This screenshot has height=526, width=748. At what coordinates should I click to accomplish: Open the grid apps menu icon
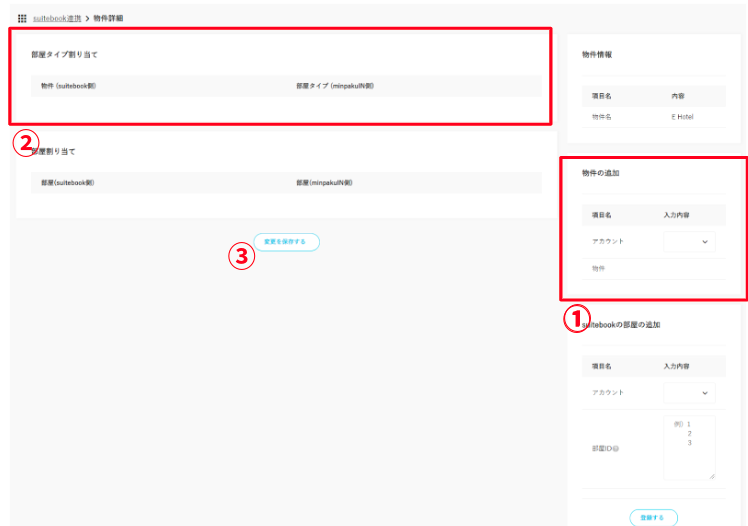click(22, 18)
